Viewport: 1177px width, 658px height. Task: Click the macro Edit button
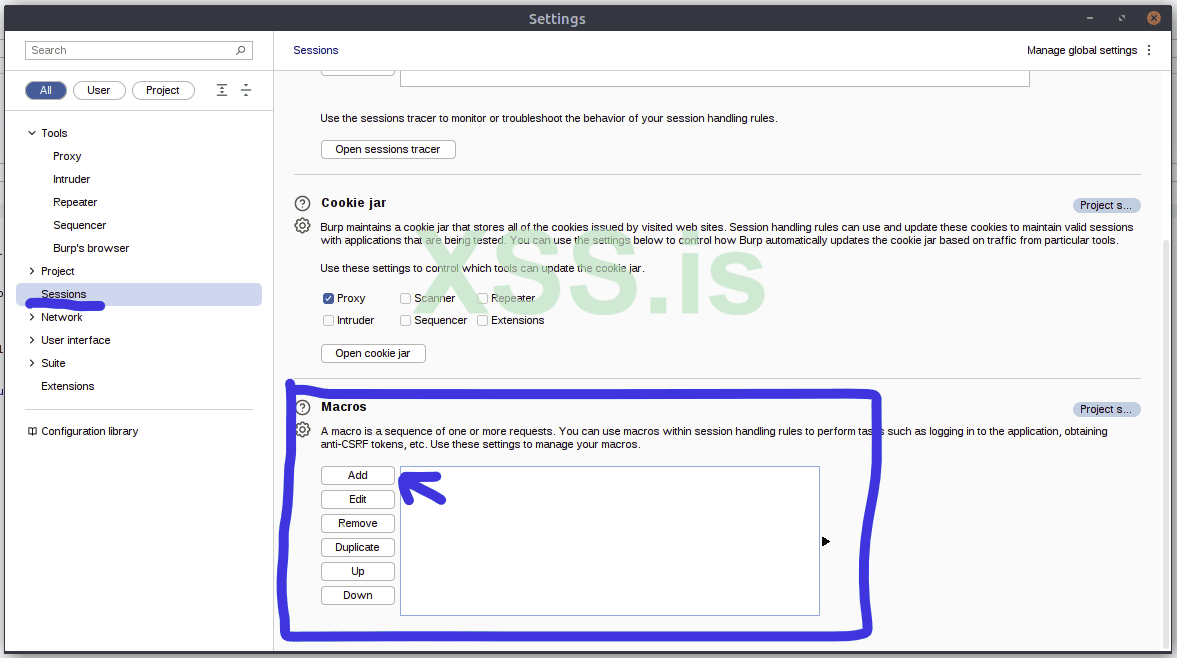point(358,500)
